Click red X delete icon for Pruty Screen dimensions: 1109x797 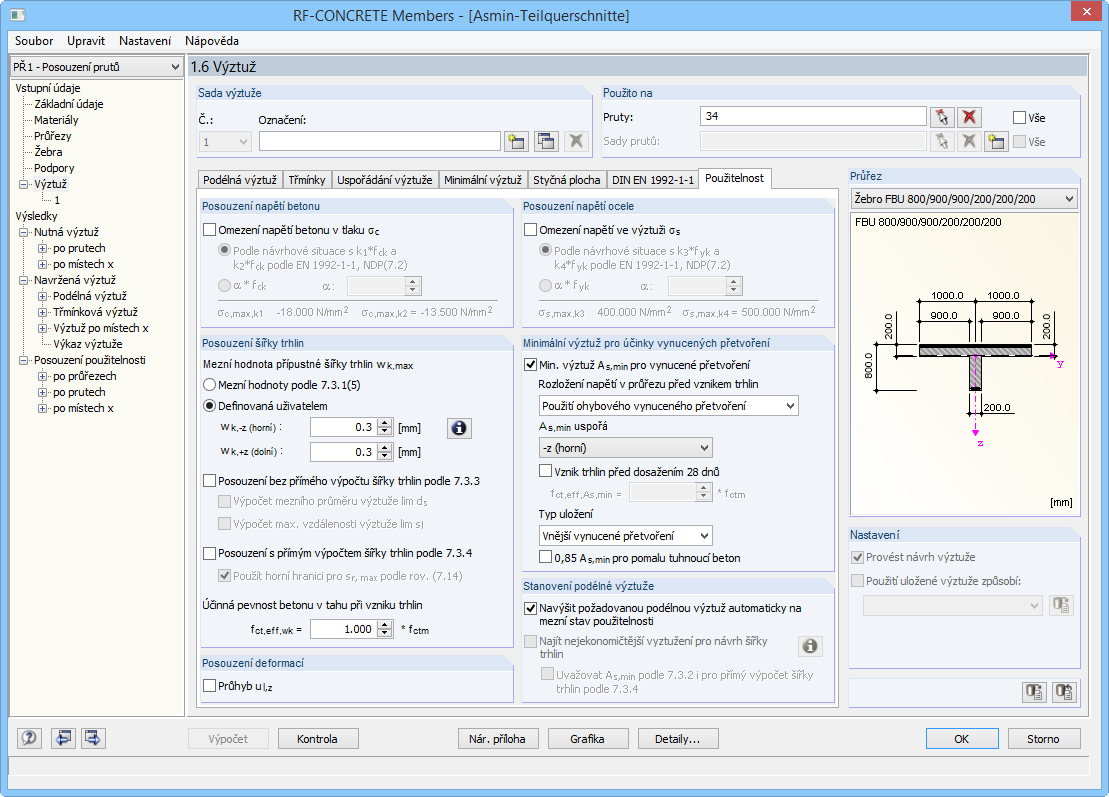click(970, 117)
